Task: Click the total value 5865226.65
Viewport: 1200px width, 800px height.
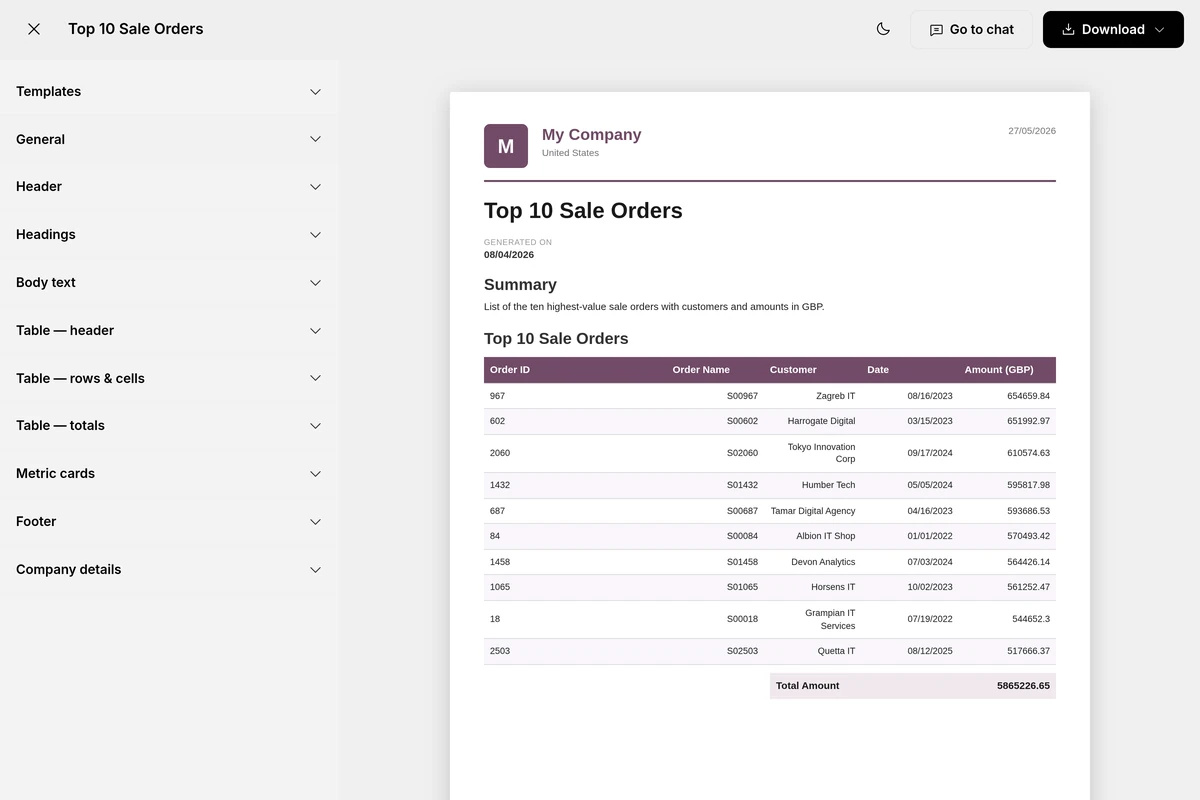Action: 1023,686
